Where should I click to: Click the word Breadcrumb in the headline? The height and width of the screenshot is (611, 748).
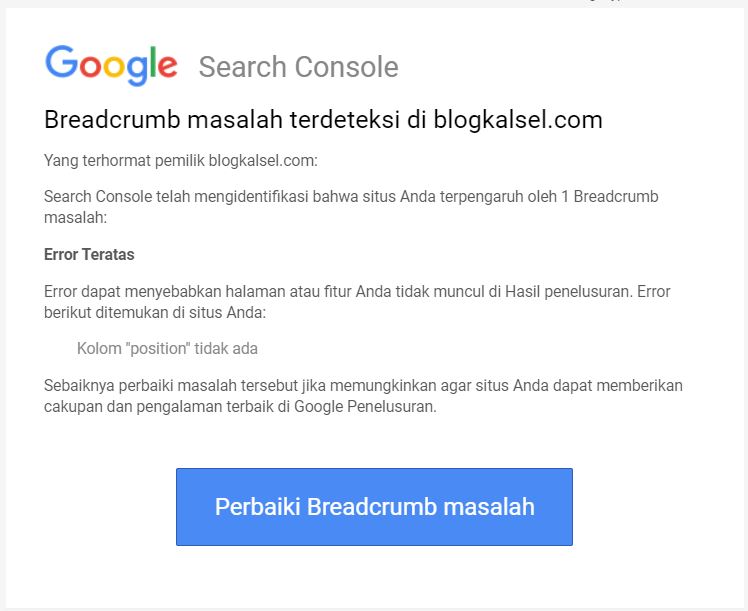click(x=112, y=119)
